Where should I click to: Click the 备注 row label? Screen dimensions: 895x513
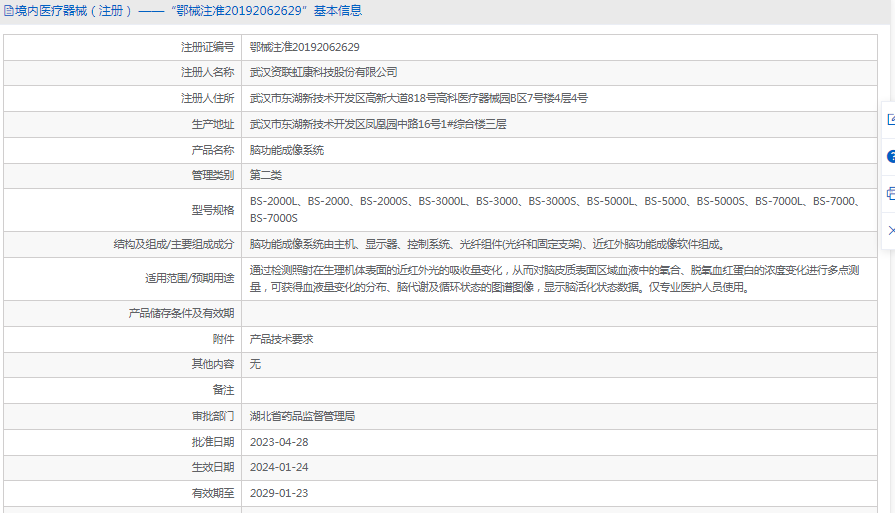(x=224, y=390)
